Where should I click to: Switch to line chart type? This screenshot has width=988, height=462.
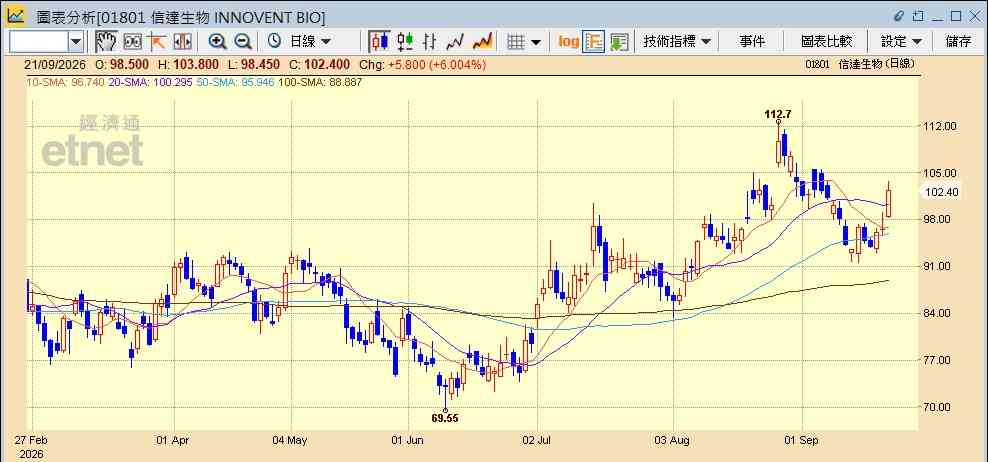coord(455,42)
